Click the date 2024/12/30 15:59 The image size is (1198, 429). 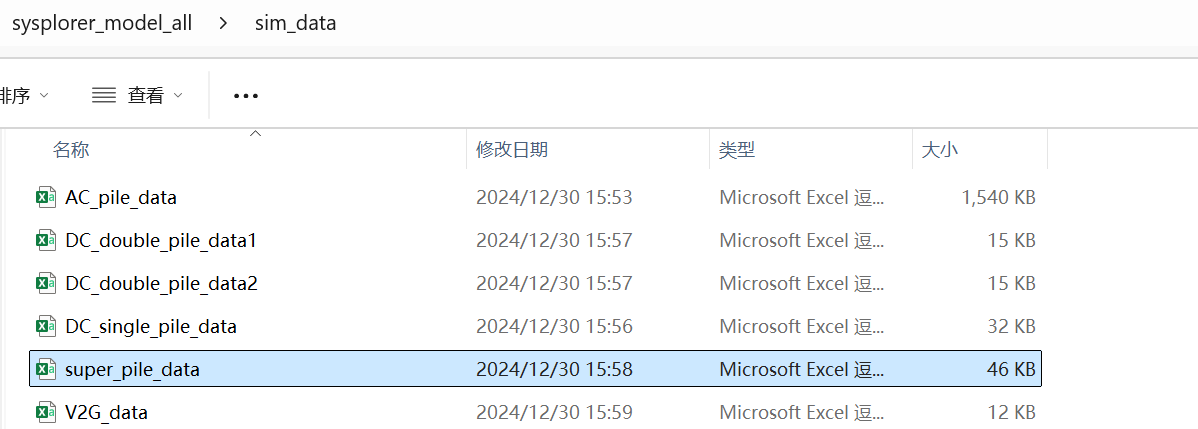point(555,412)
